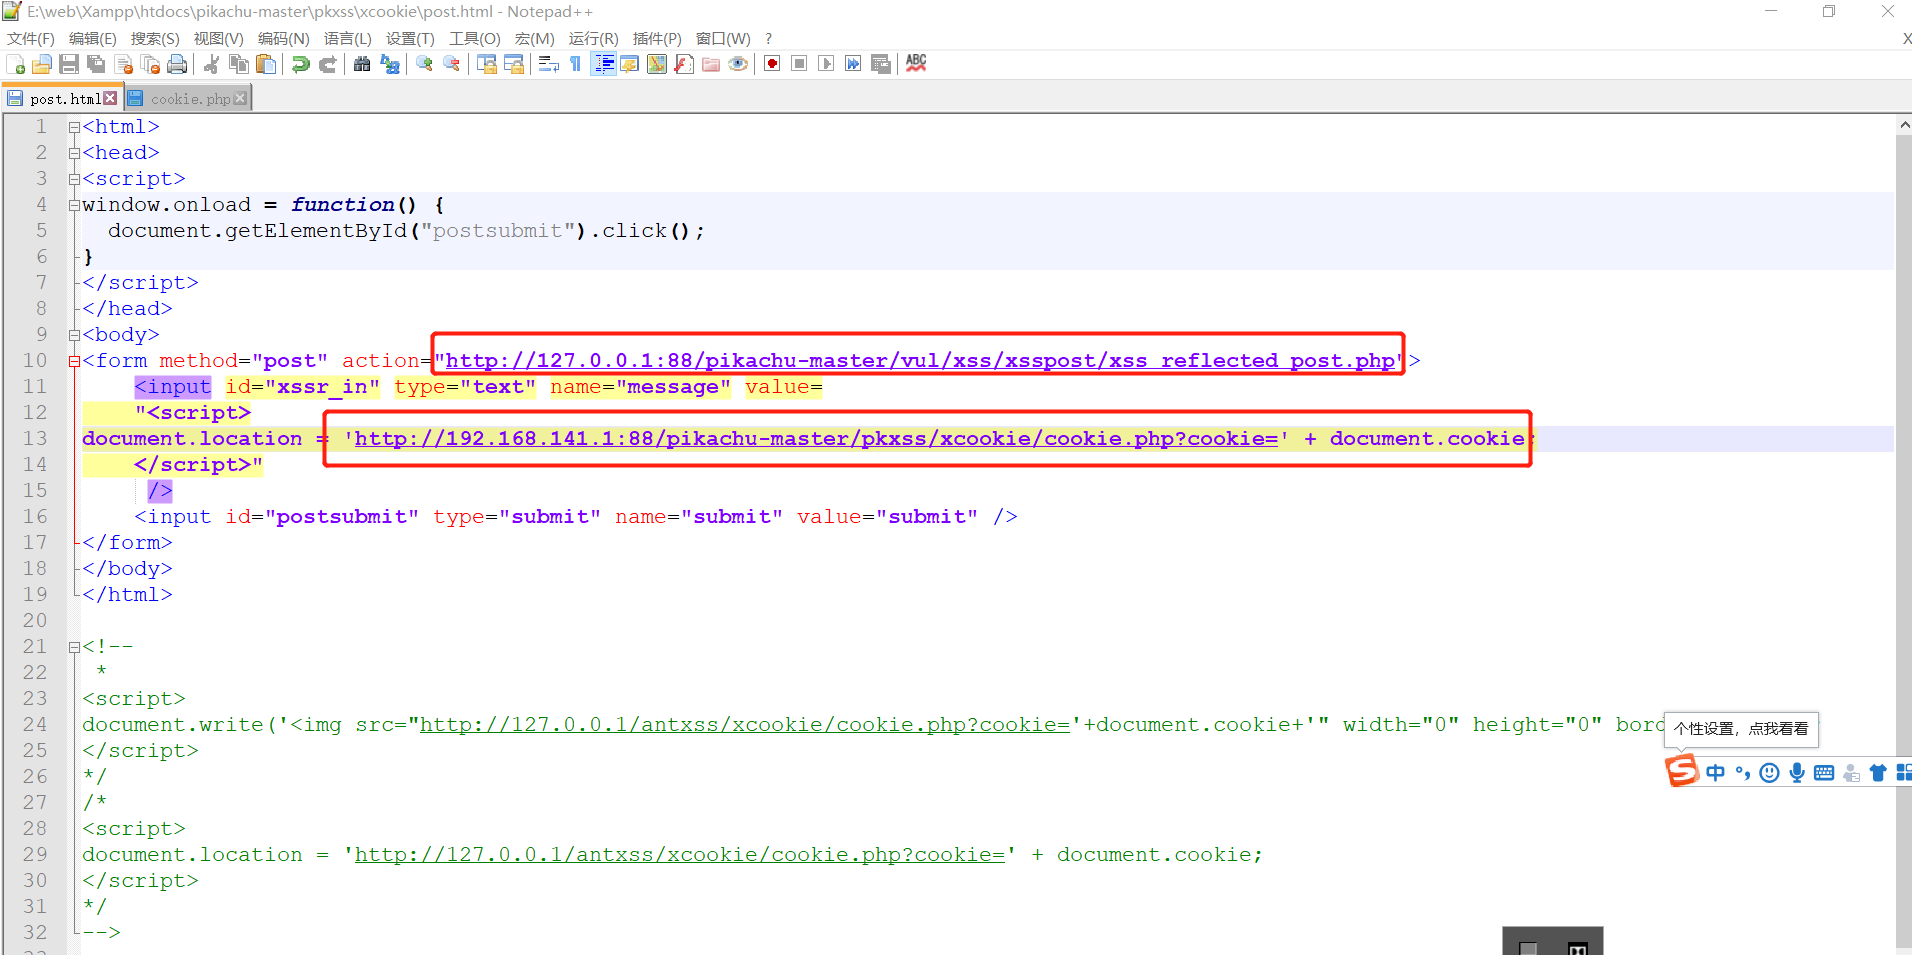
Task: Collapse the <script> fold on line 3
Action: tap(74, 179)
